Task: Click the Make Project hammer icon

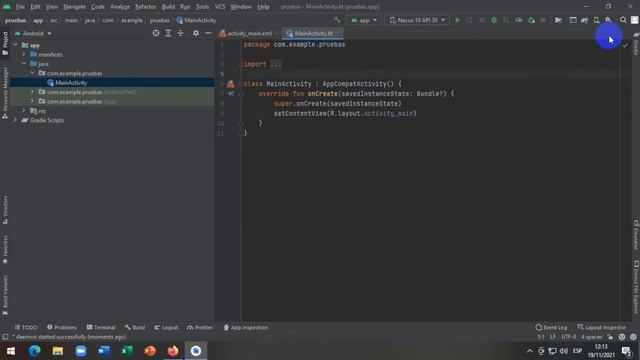Action: coord(337,20)
